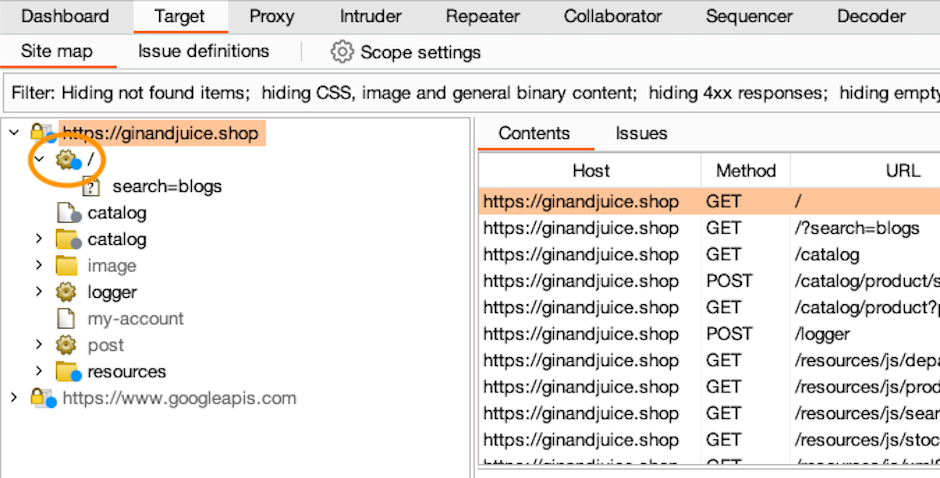Image resolution: width=940 pixels, height=478 pixels.
Task: Select the /?search=blogs request row
Action: tap(709, 228)
